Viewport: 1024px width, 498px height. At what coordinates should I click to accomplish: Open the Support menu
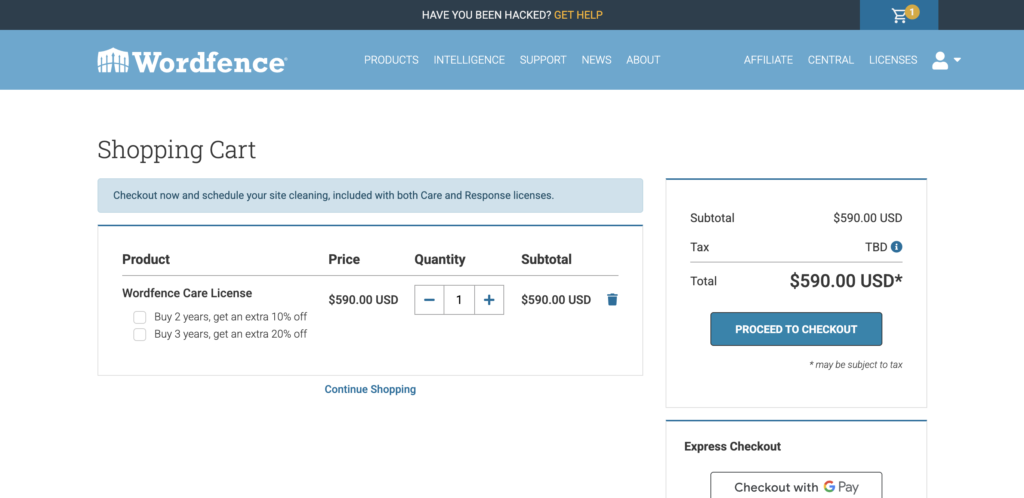tap(543, 60)
